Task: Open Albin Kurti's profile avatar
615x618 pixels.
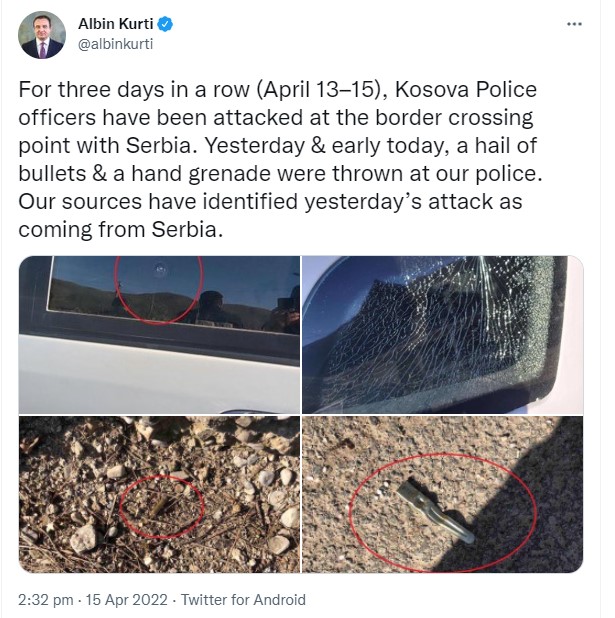Action: pos(42,35)
